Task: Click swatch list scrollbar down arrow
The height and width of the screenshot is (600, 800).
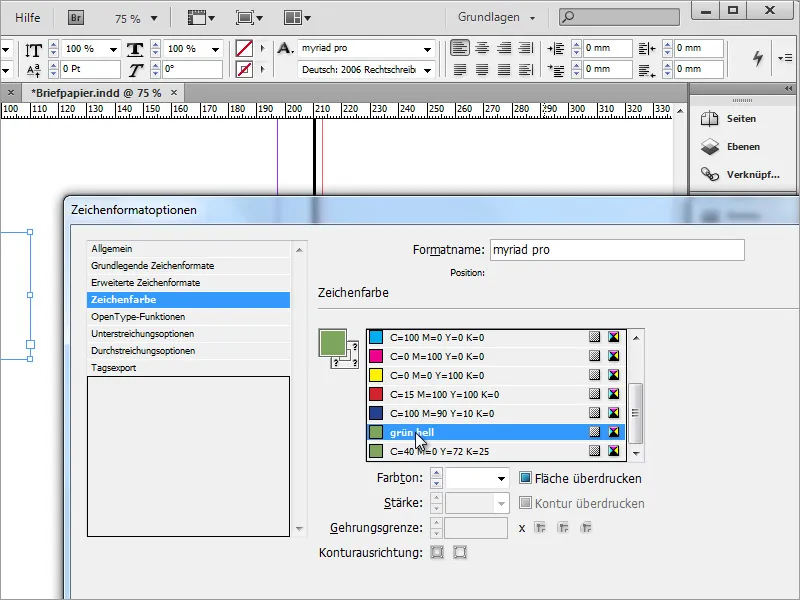Action: 636,453
